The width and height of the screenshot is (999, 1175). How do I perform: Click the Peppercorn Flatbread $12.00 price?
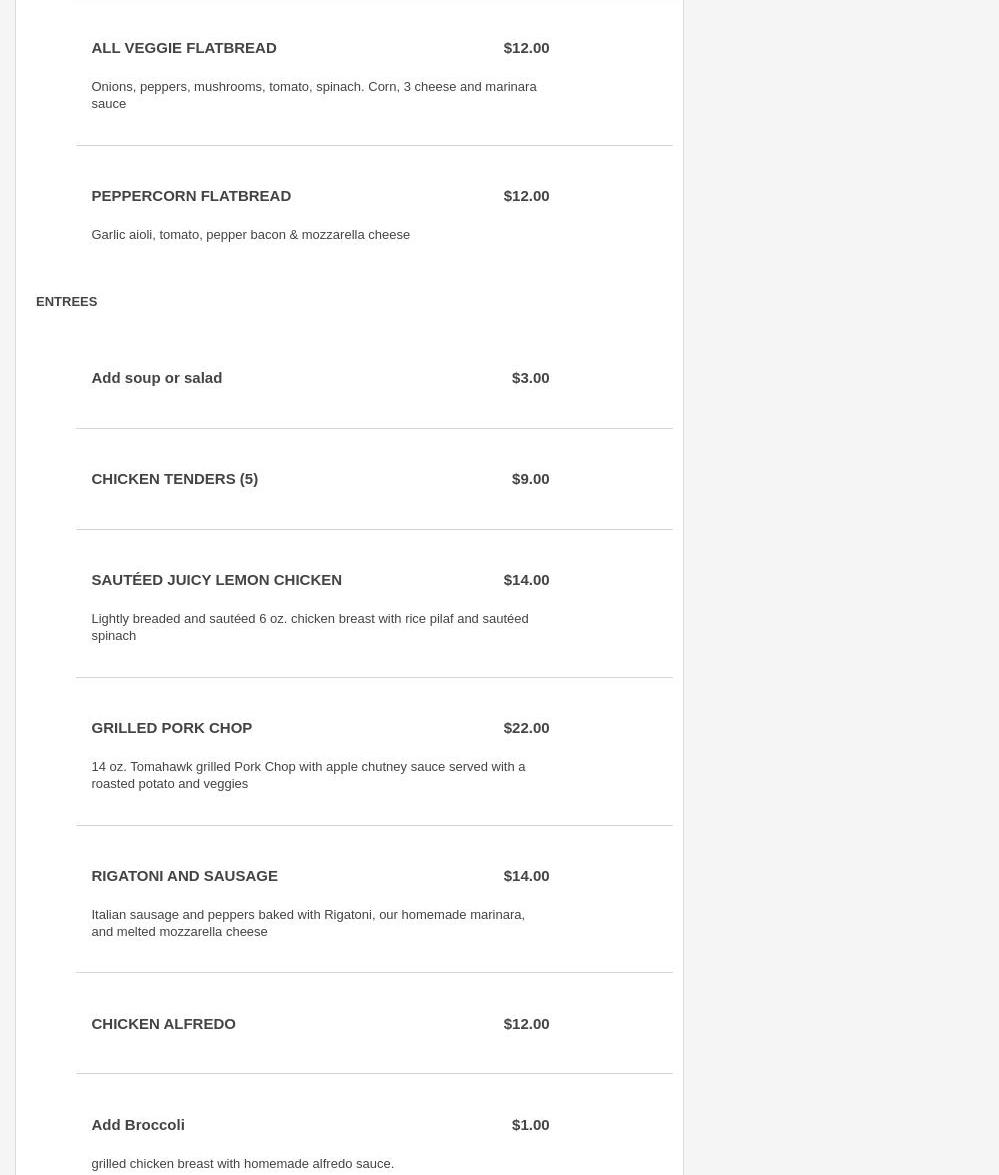pos(526,196)
